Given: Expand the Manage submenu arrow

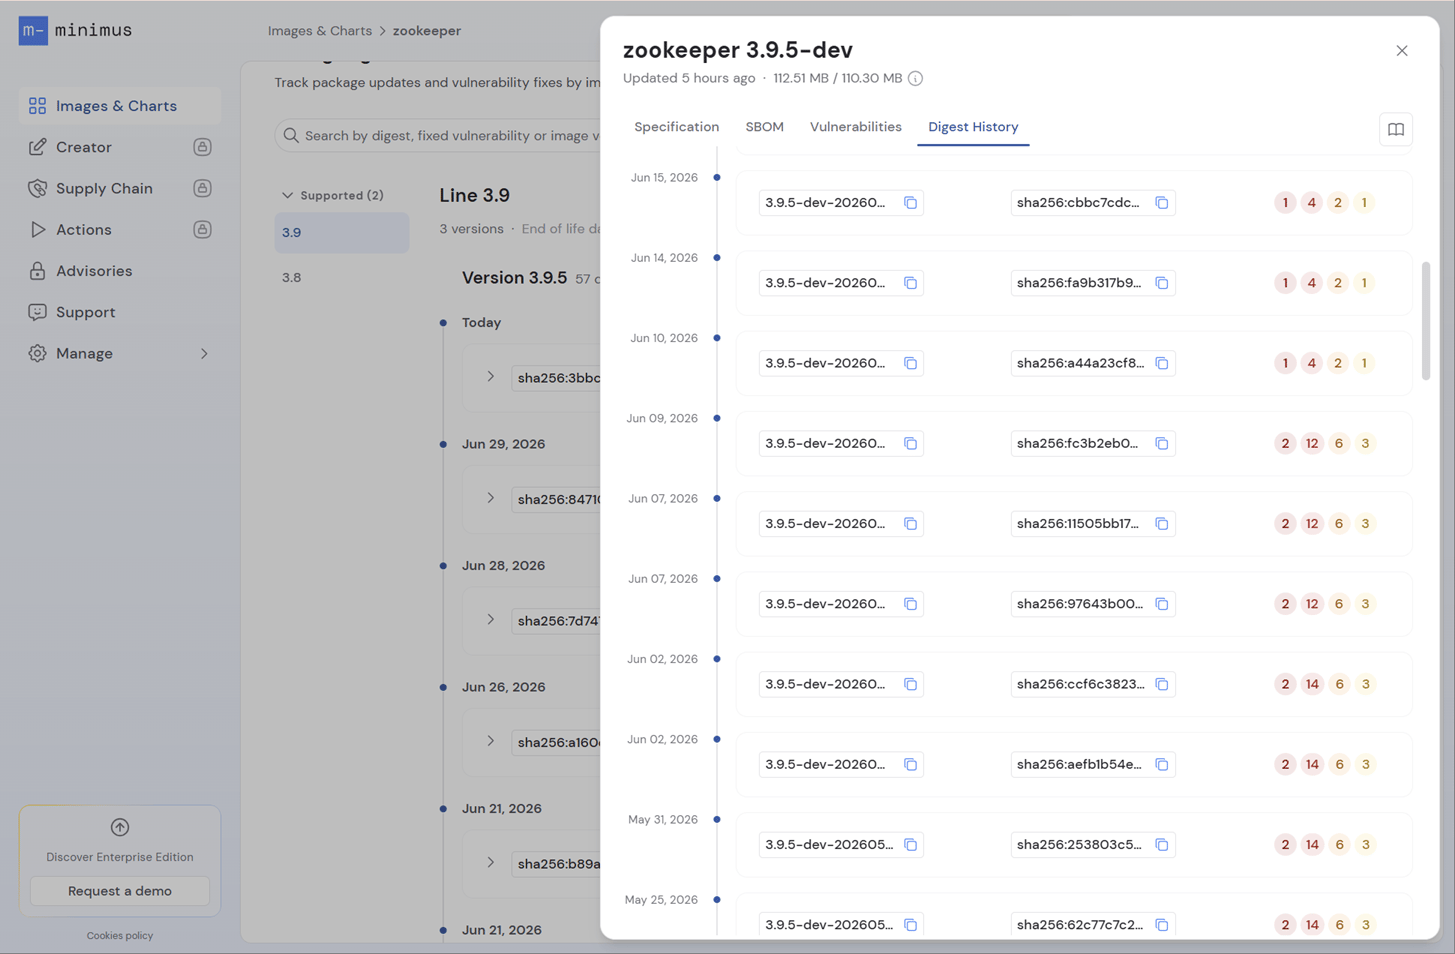Looking at the screenshot, I should [204, 354].
